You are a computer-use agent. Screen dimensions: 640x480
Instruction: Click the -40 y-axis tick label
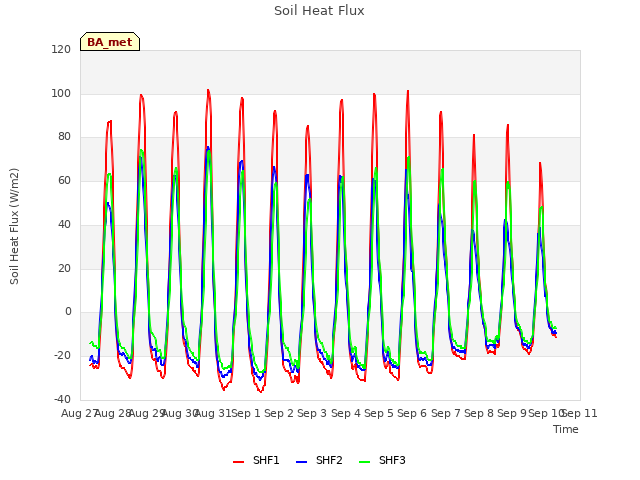62,399
